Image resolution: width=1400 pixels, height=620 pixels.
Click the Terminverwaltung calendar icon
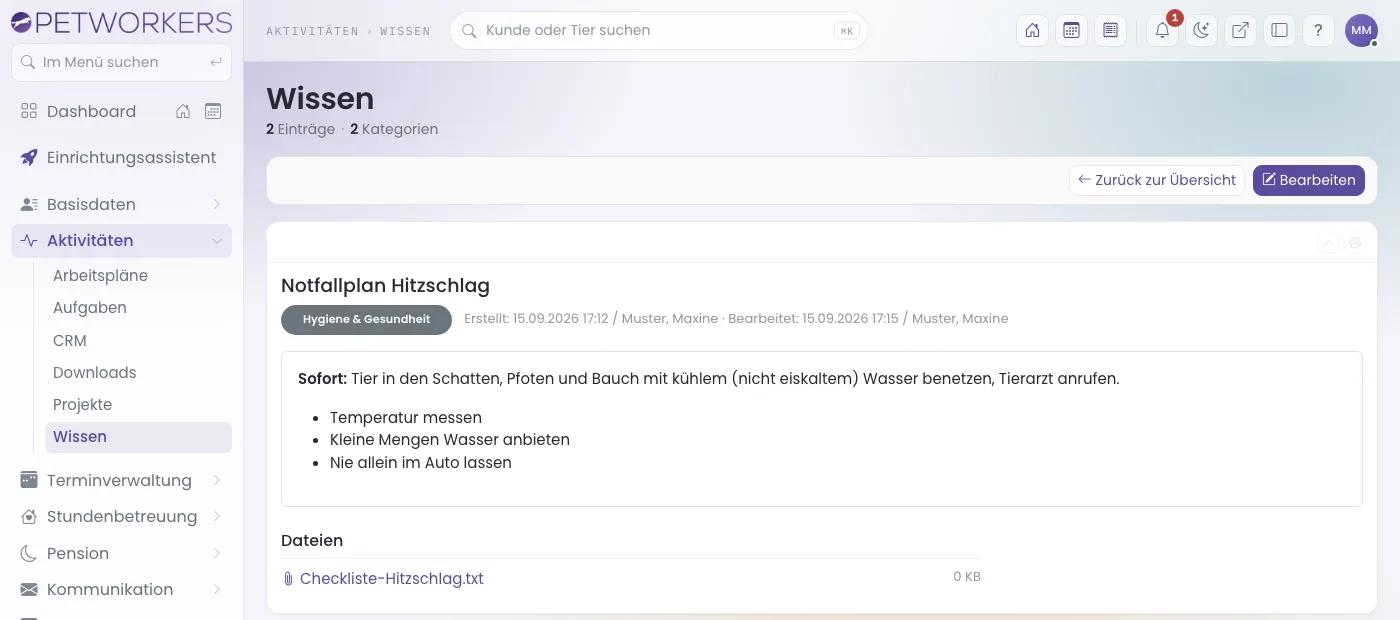pos(29,480)
